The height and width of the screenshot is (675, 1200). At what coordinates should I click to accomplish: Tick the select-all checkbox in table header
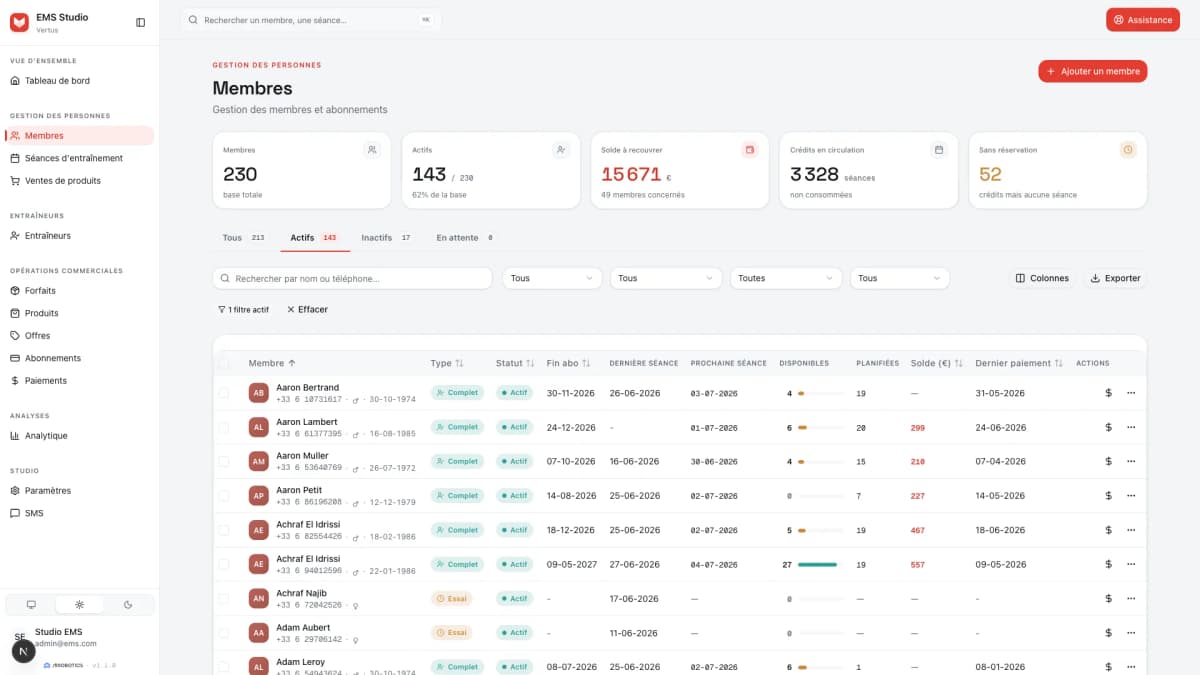click(224, 363)
